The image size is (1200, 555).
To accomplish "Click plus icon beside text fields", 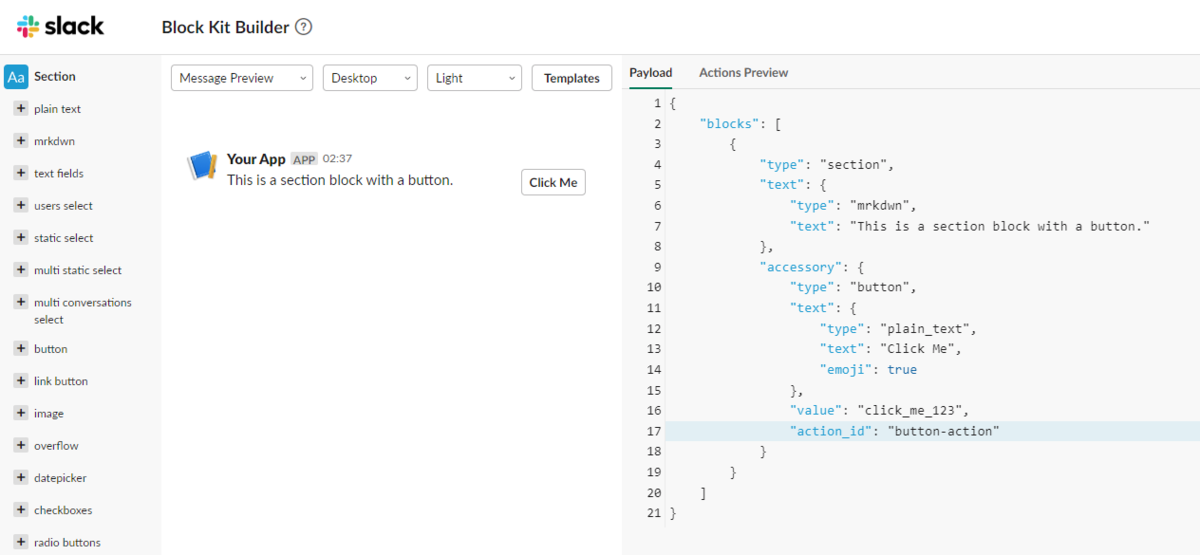I will pos(20,173).
